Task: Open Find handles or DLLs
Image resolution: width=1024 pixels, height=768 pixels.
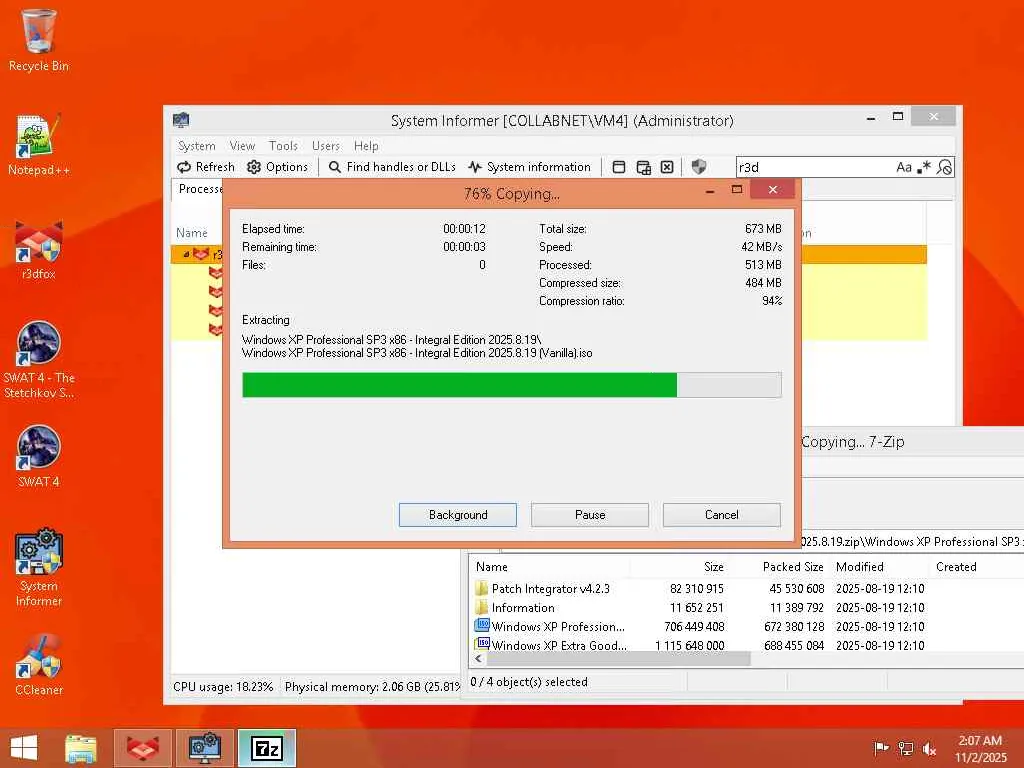Action: click(392, 167)
